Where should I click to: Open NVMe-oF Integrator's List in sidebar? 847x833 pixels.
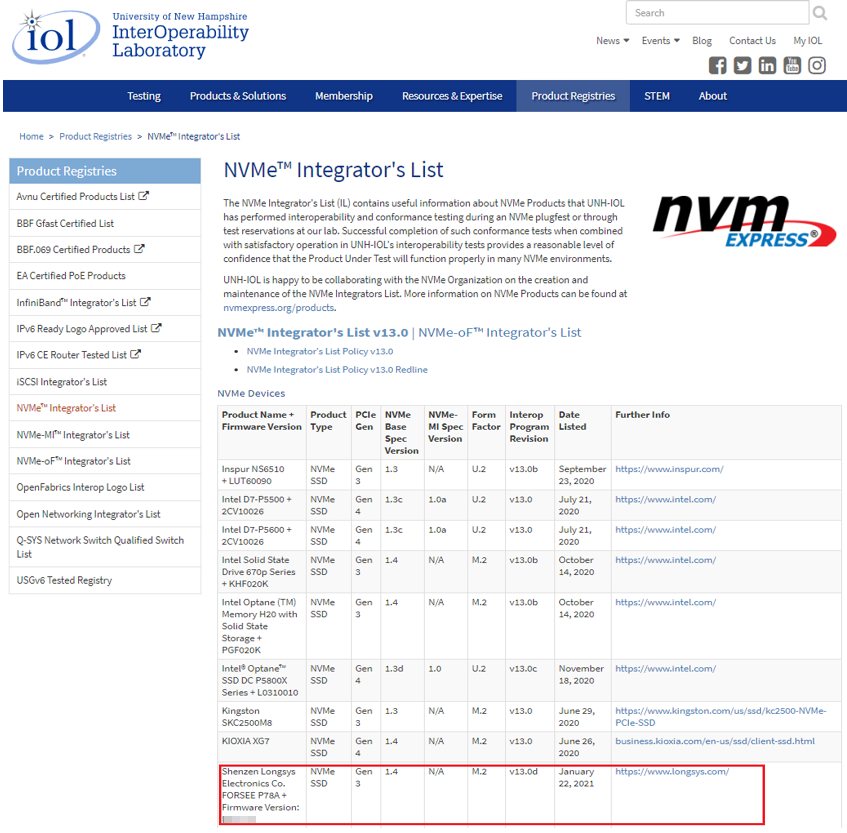tap(105, 461)
